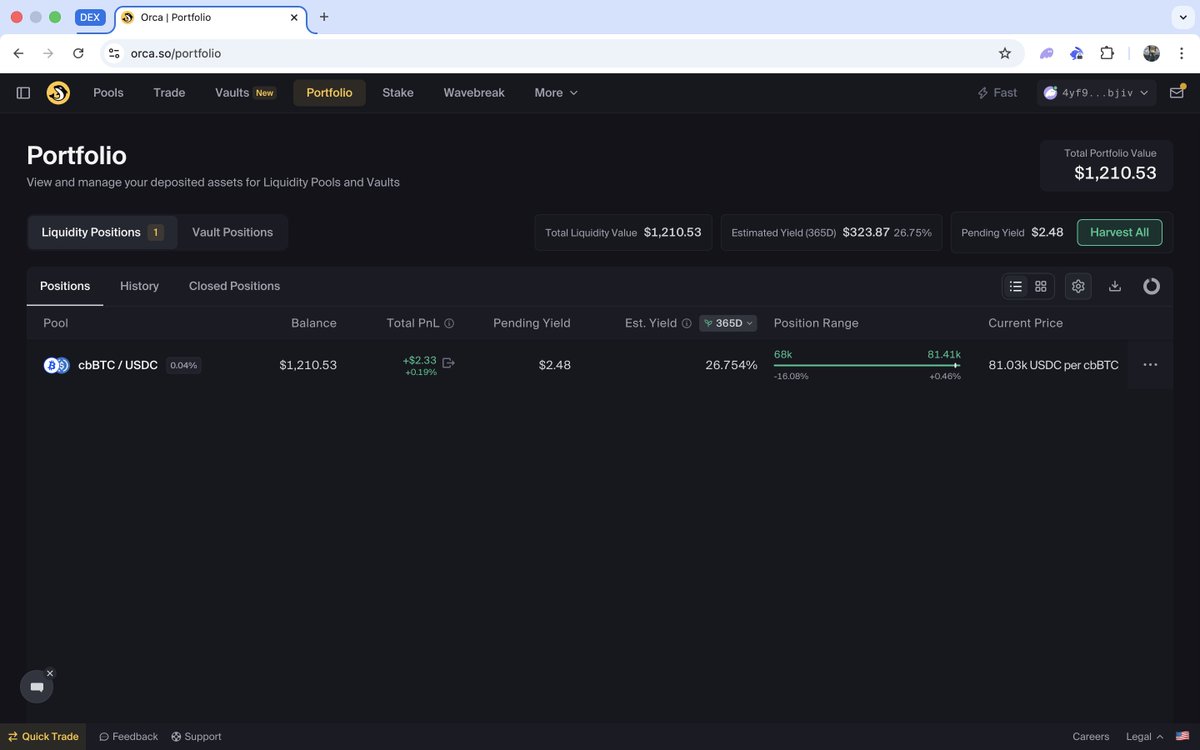Click the purple extension icon in toolbar
This screenshot has height=750, width=1200.
click(x=1046, y=53)
